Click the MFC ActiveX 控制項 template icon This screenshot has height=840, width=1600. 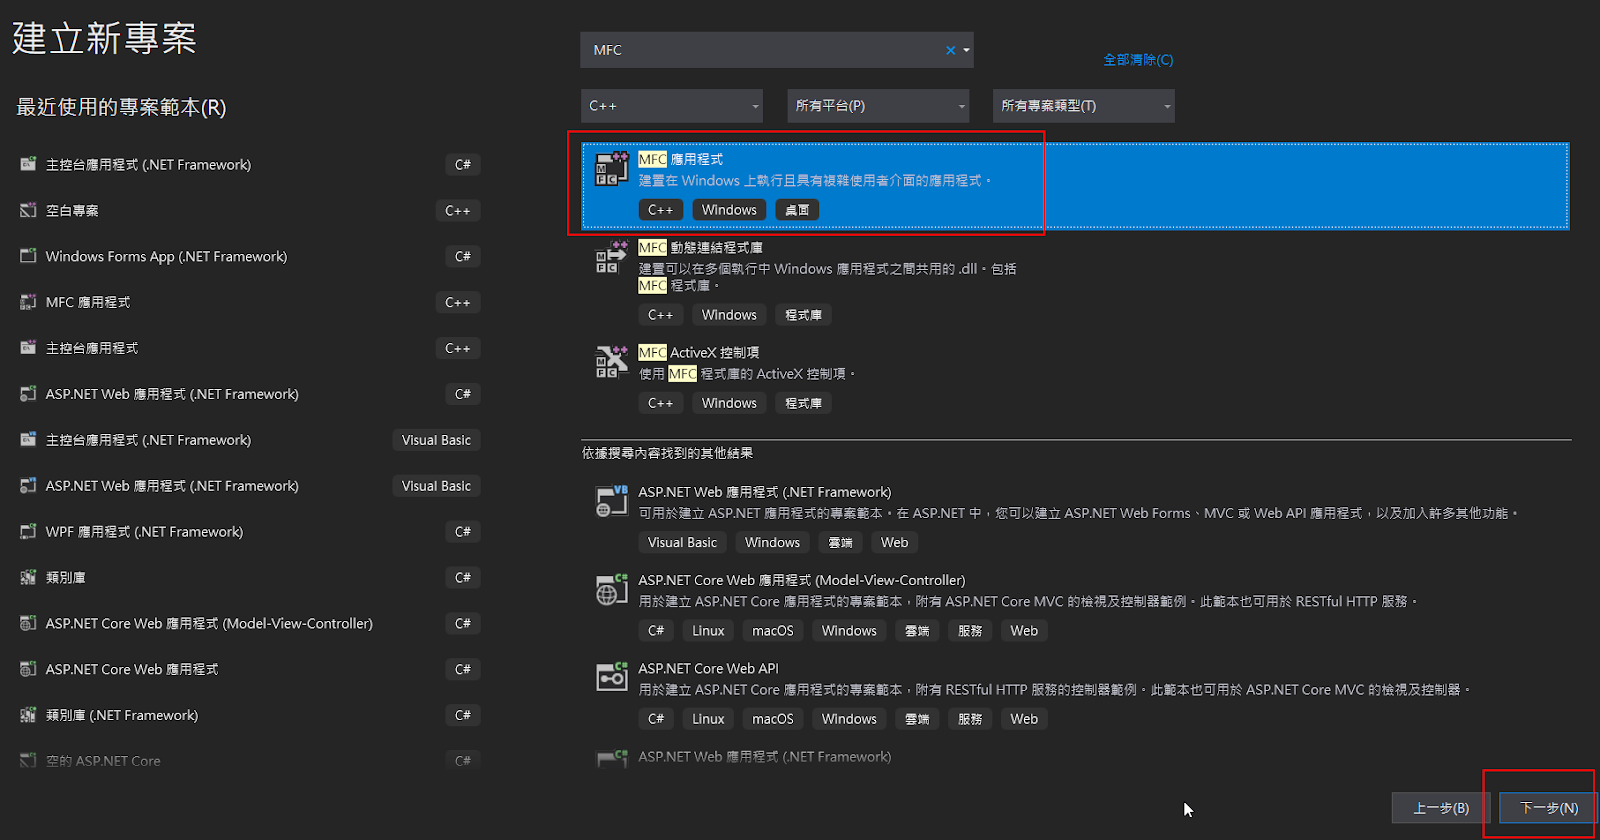tap(611, 361)
